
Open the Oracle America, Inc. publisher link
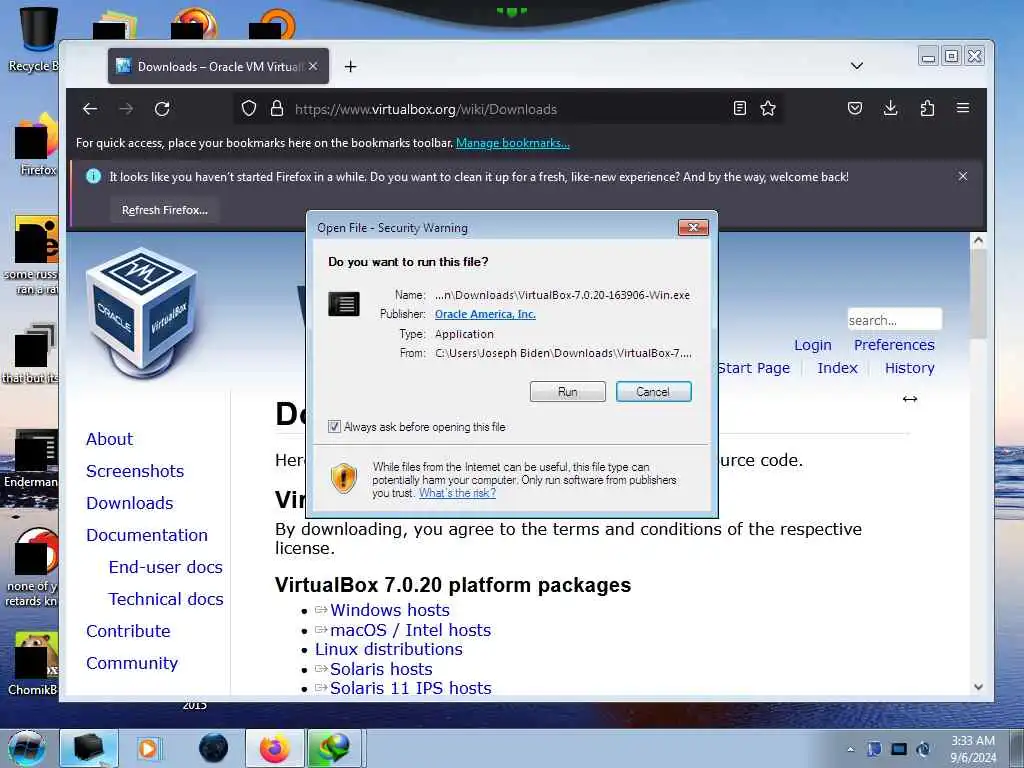485,314
